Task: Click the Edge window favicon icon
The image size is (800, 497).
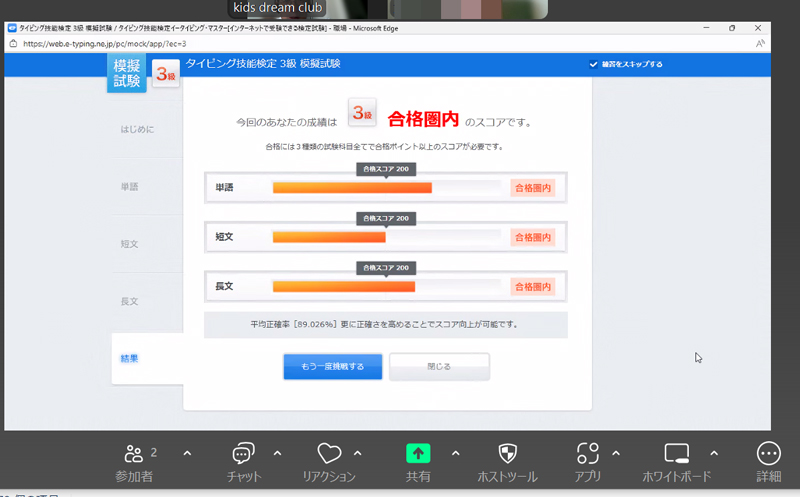Action: (12, 28)
